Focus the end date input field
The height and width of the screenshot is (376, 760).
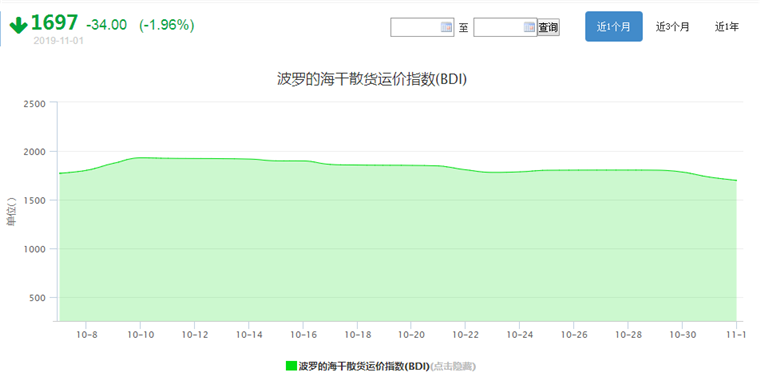pyautogui.click(x=506, y=27)
